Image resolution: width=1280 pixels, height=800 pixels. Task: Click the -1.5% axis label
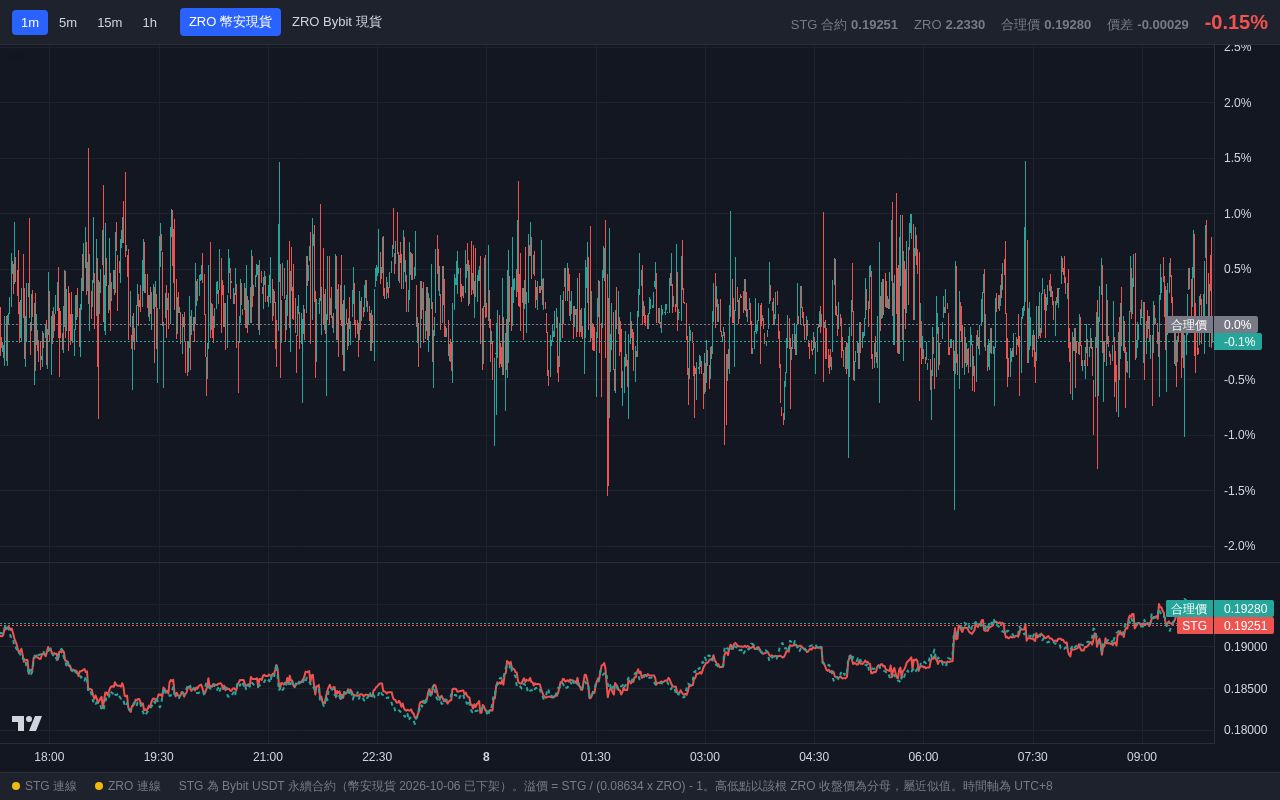1240,491
